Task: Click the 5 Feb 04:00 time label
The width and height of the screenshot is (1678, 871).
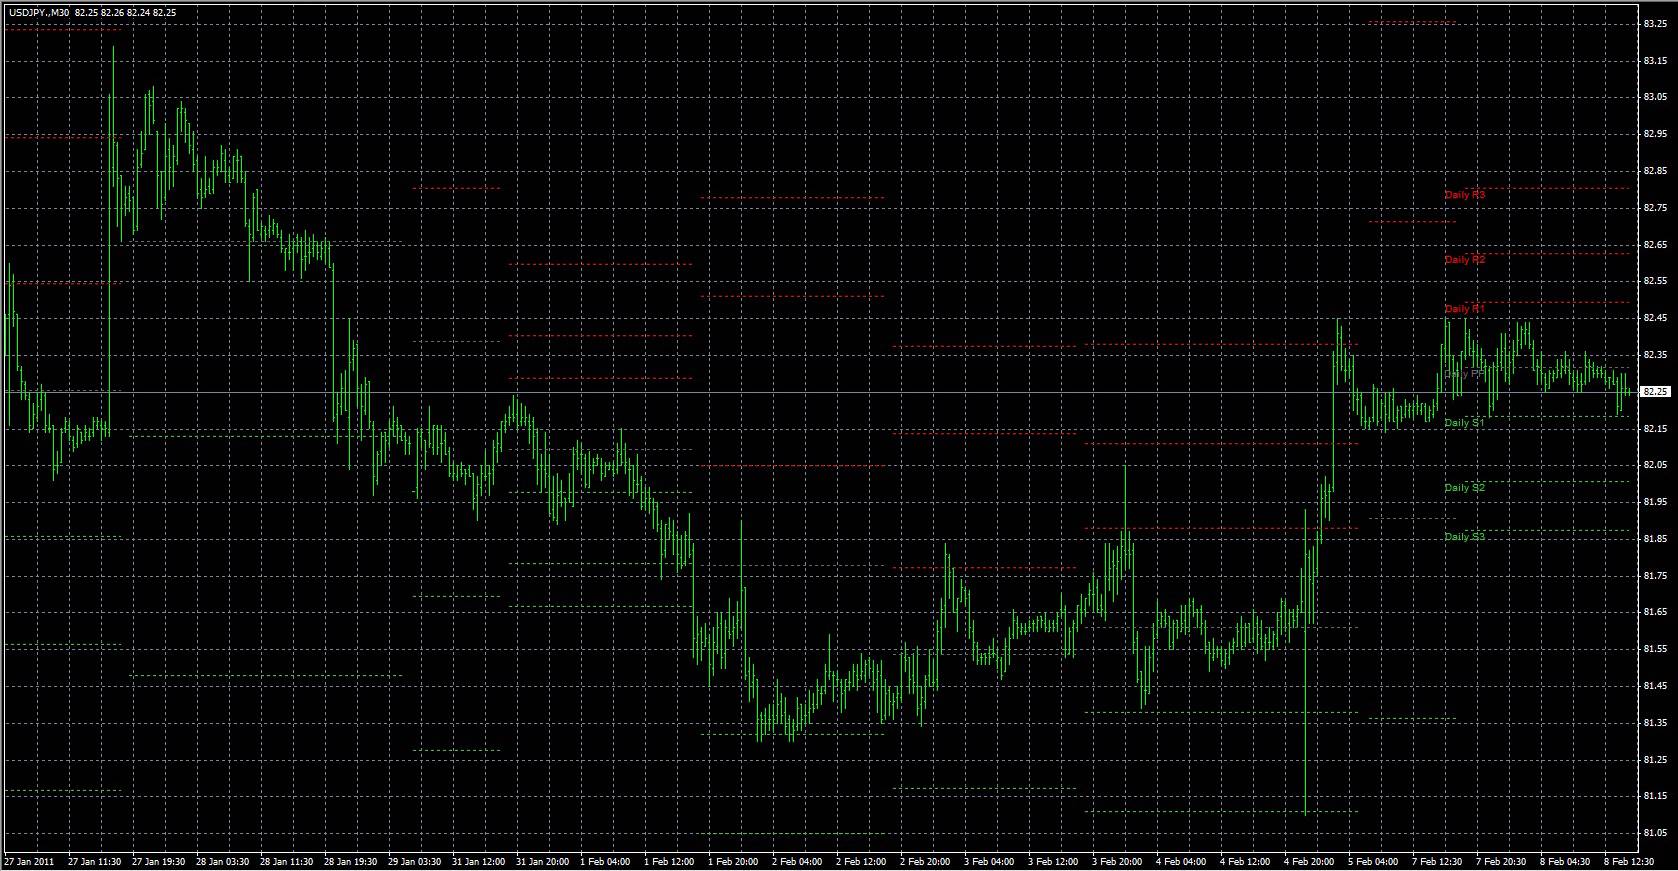Action: (1375, 861)
